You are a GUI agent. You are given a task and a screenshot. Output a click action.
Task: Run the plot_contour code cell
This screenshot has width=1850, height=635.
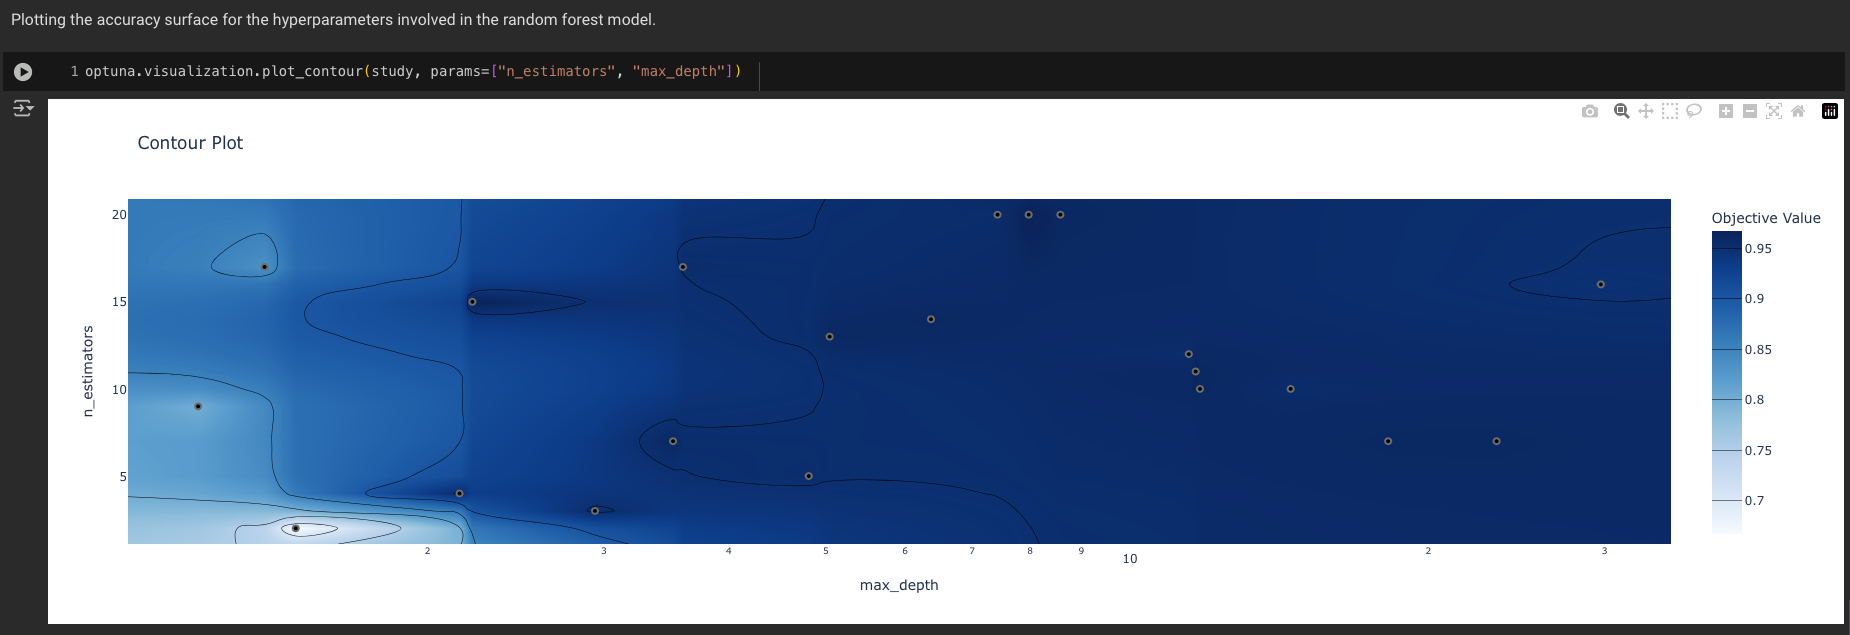point(23,72)
